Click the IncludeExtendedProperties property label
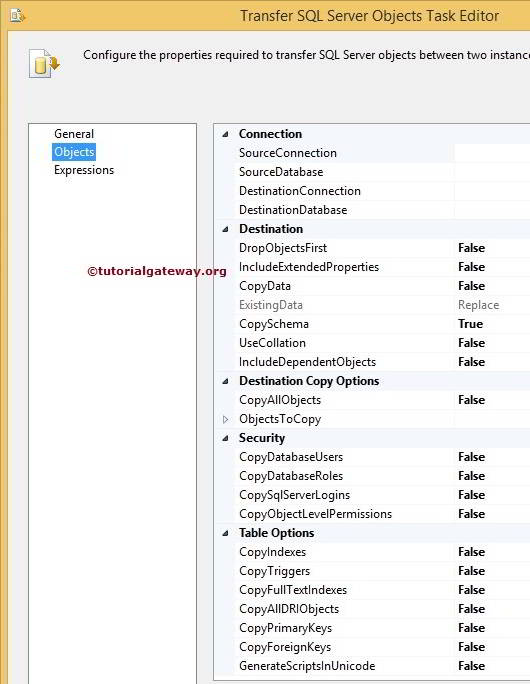This screenshot has height=684, width=530. tap(309, 267)
